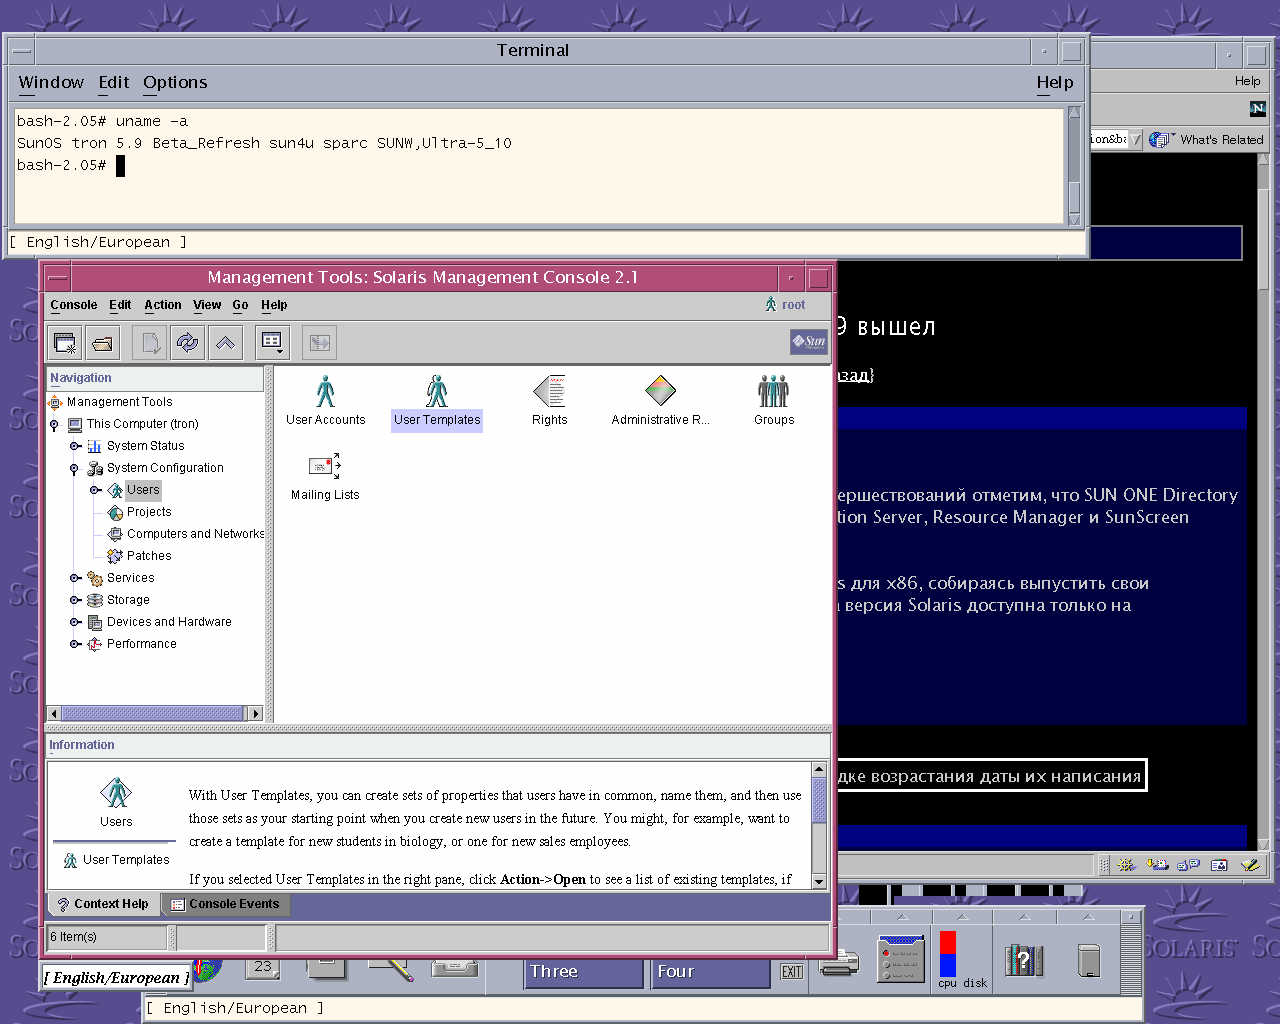Open the browser location history dropdown
1280x1024 pixels.
click(x=1135, y=140)
